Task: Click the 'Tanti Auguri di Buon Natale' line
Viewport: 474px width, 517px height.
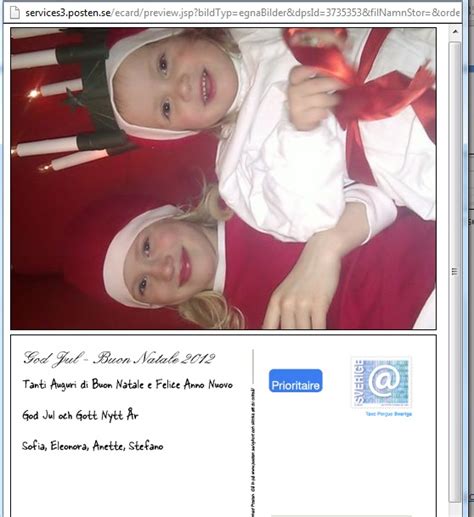Action: pyautogui.click(x=127, y=384)
